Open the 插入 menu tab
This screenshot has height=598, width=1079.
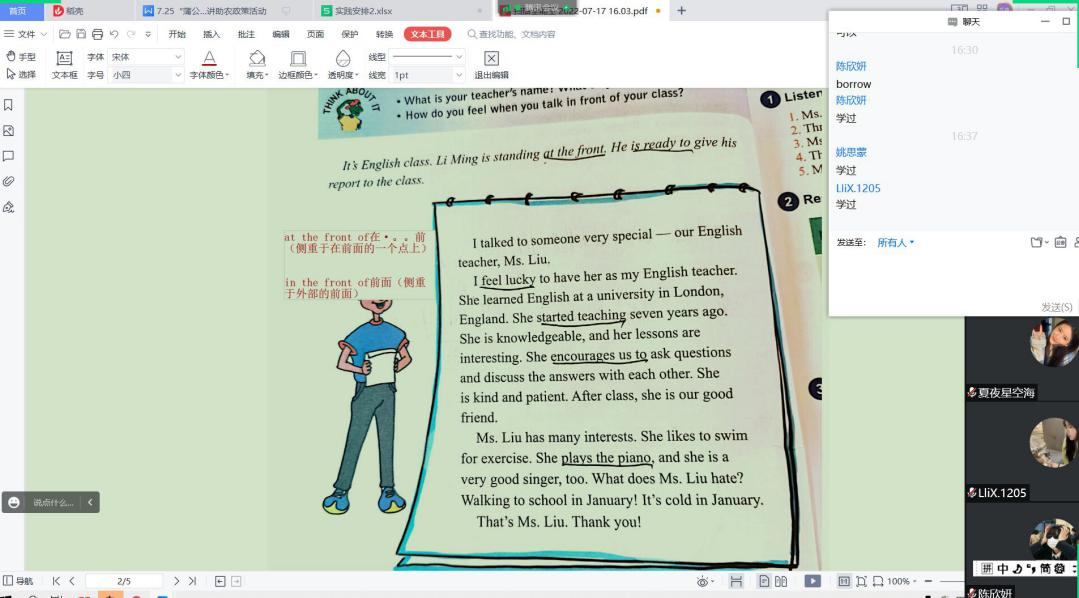tap(211, 34)
